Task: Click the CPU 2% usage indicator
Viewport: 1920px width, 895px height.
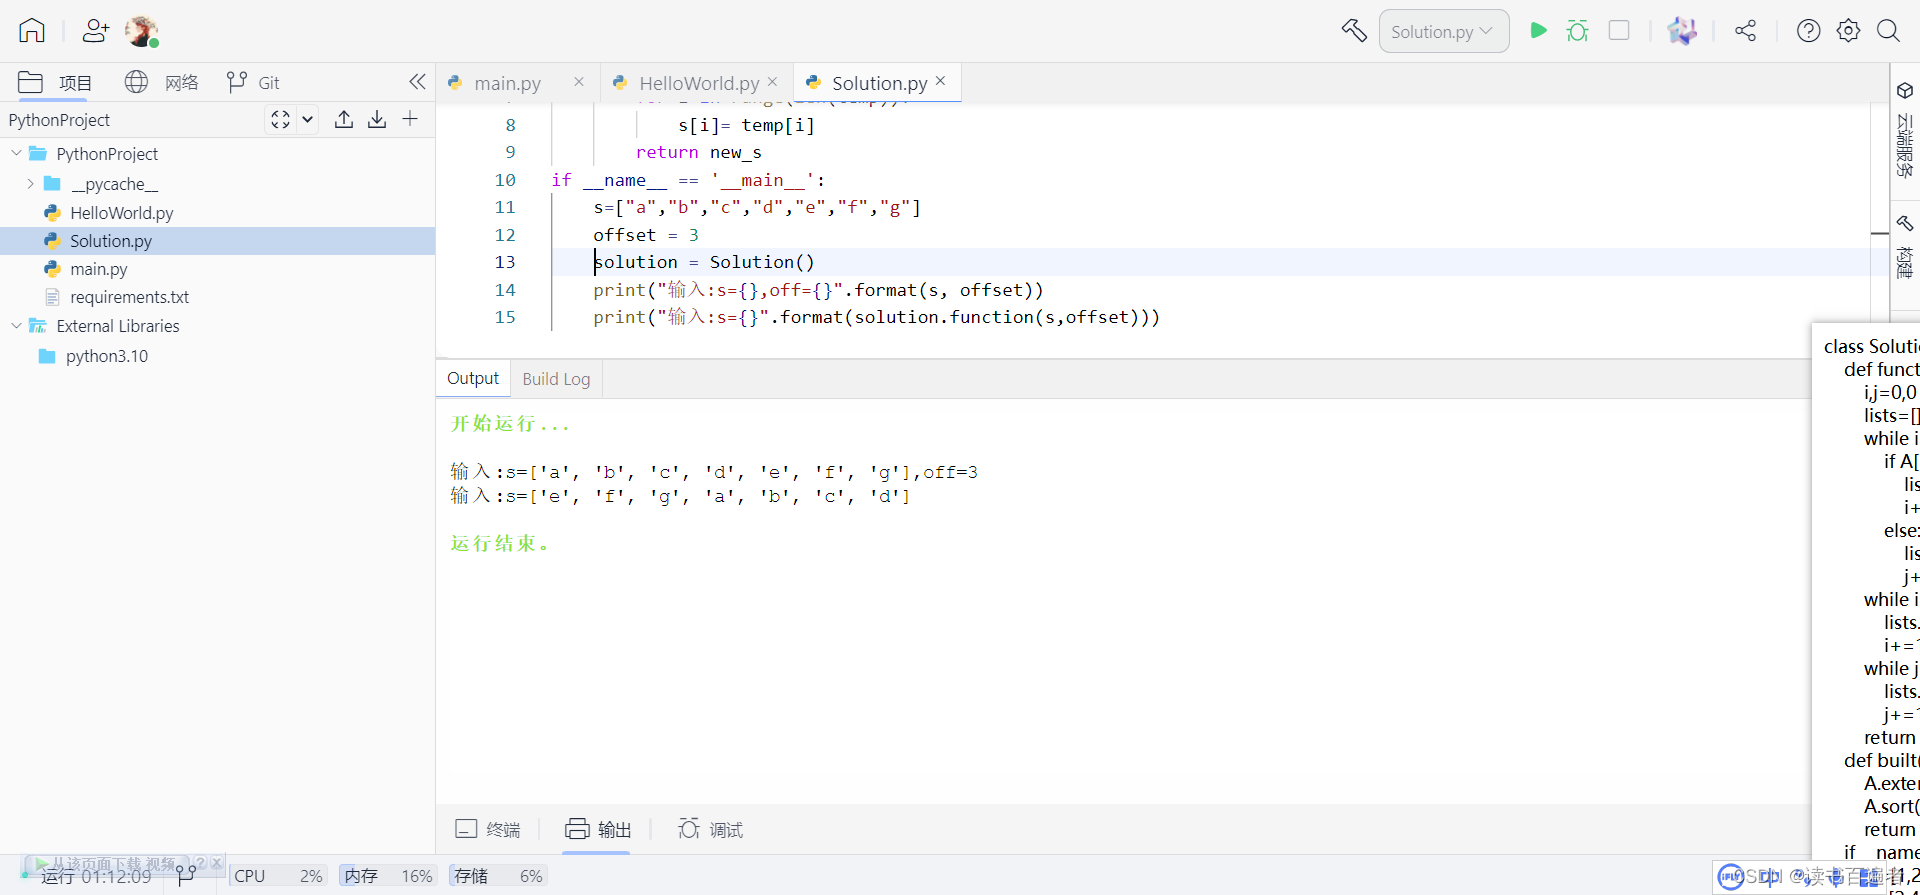Action: pos(278,876)
